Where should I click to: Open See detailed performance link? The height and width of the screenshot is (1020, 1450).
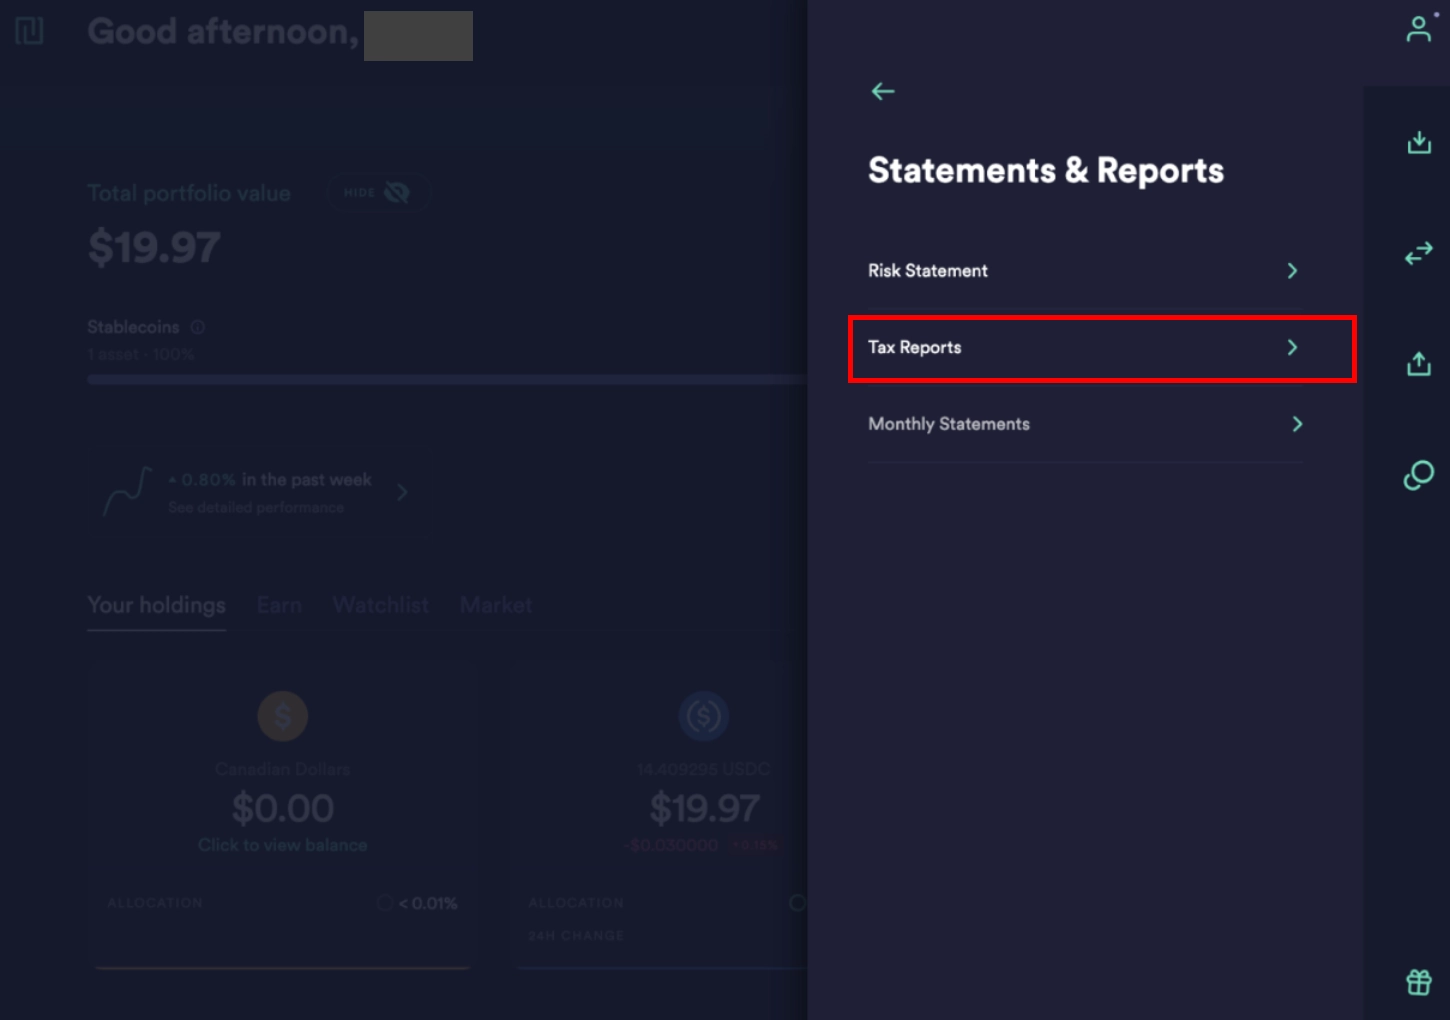pos(256,508)
